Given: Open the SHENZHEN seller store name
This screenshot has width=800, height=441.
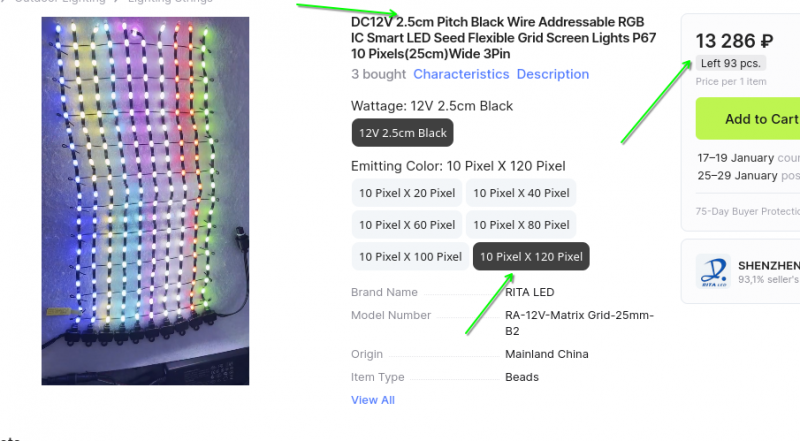Looking at the screenshot, I should [x=768, y=265].
